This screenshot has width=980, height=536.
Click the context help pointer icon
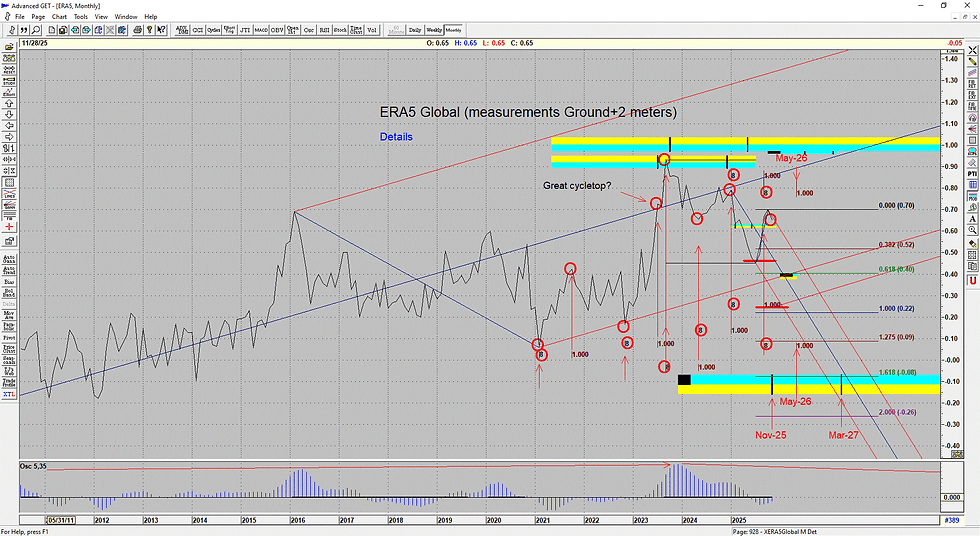(161, 30)
